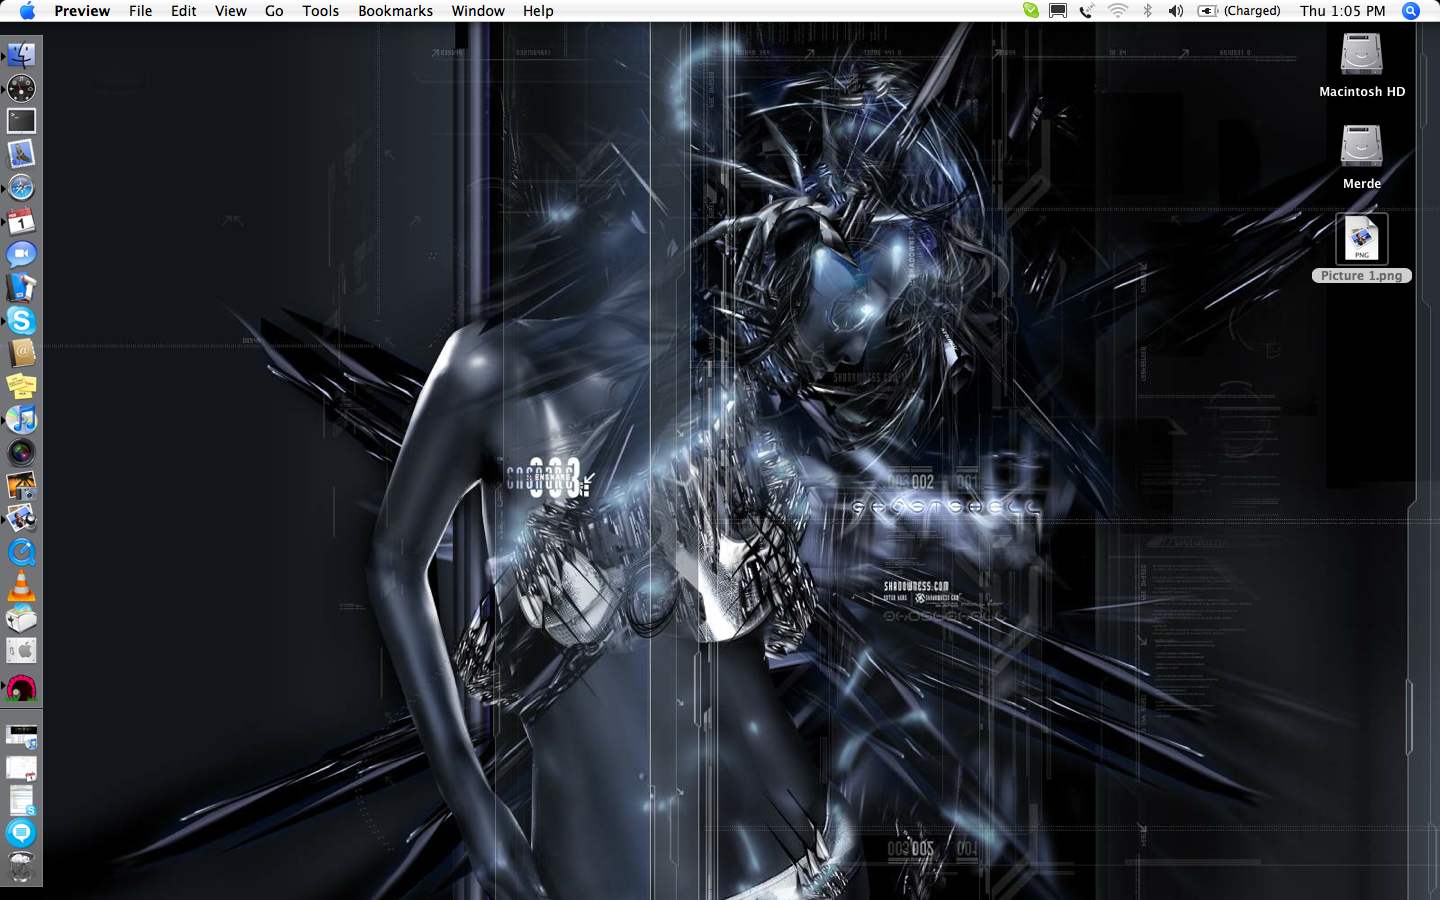1440x900 pixels.
Task: Open iChat video bubble icon in dock
Action: [x=21, y=254]
